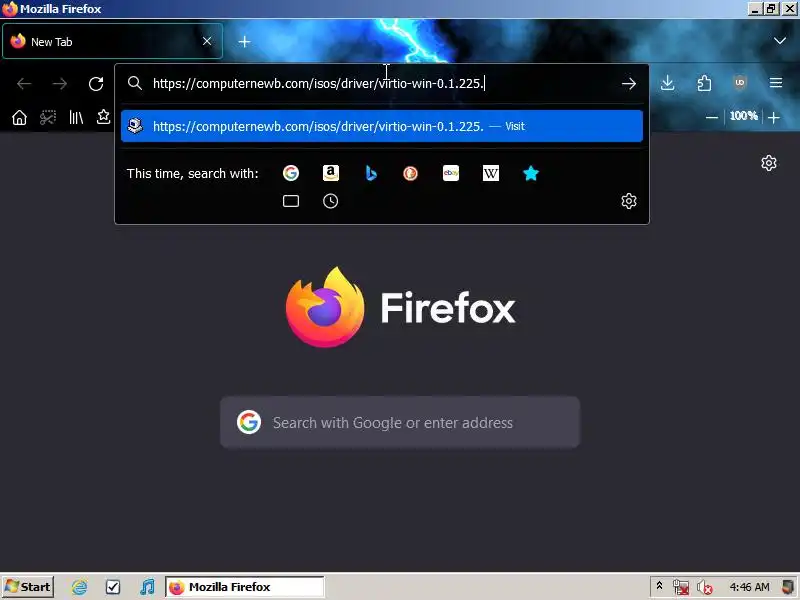Search history with the clock icon
800x600 pixels.
click(x=331, y=201)
